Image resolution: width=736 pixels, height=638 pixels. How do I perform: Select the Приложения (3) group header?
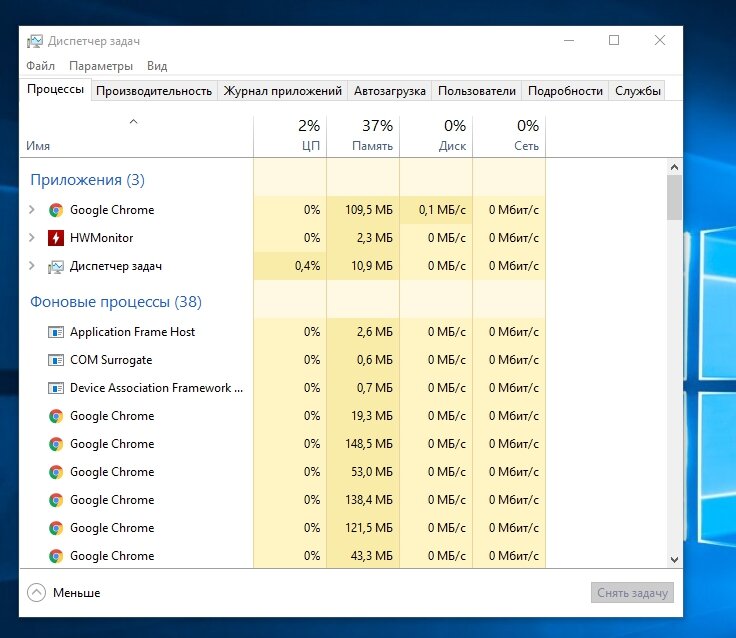point(87,180)
